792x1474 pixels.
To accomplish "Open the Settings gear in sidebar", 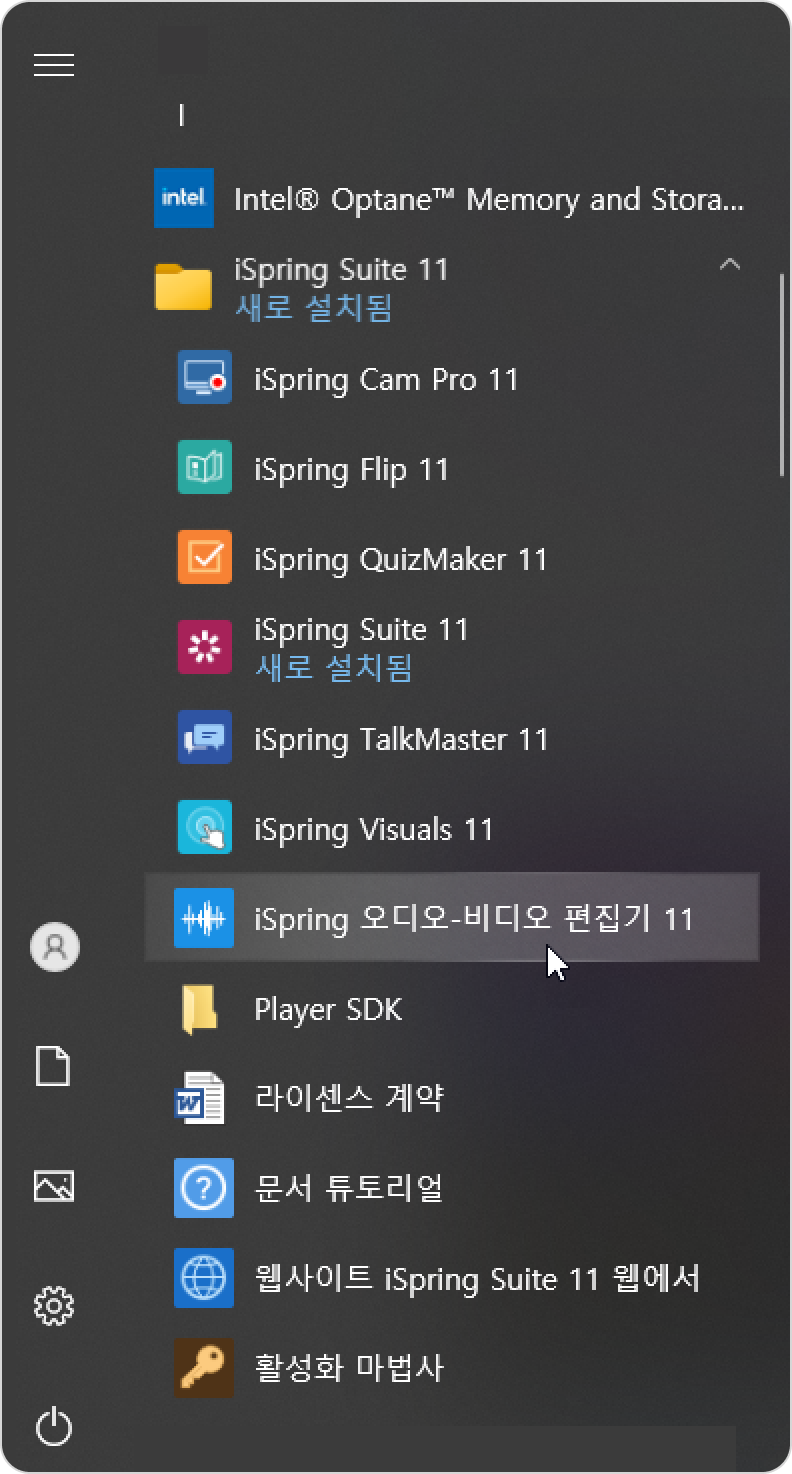I will coord(54,1306).
